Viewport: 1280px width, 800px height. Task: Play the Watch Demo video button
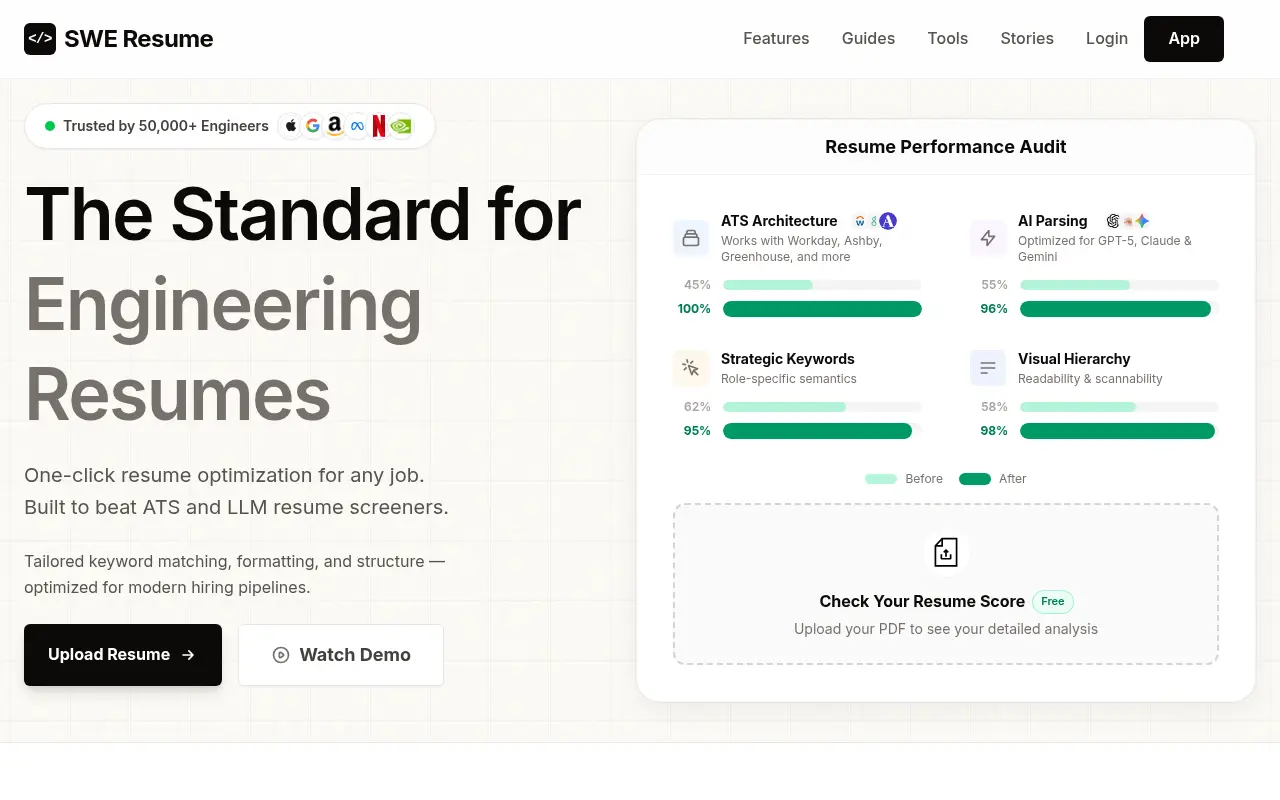pos(341,655)
